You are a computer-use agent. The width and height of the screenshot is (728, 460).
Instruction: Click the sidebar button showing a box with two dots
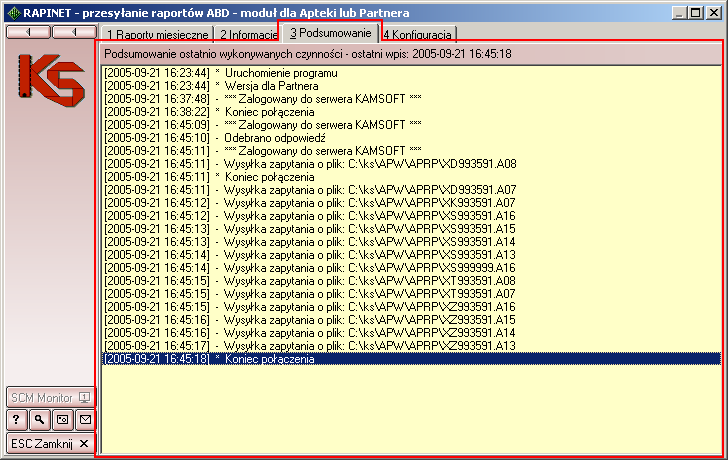[63, 420]
